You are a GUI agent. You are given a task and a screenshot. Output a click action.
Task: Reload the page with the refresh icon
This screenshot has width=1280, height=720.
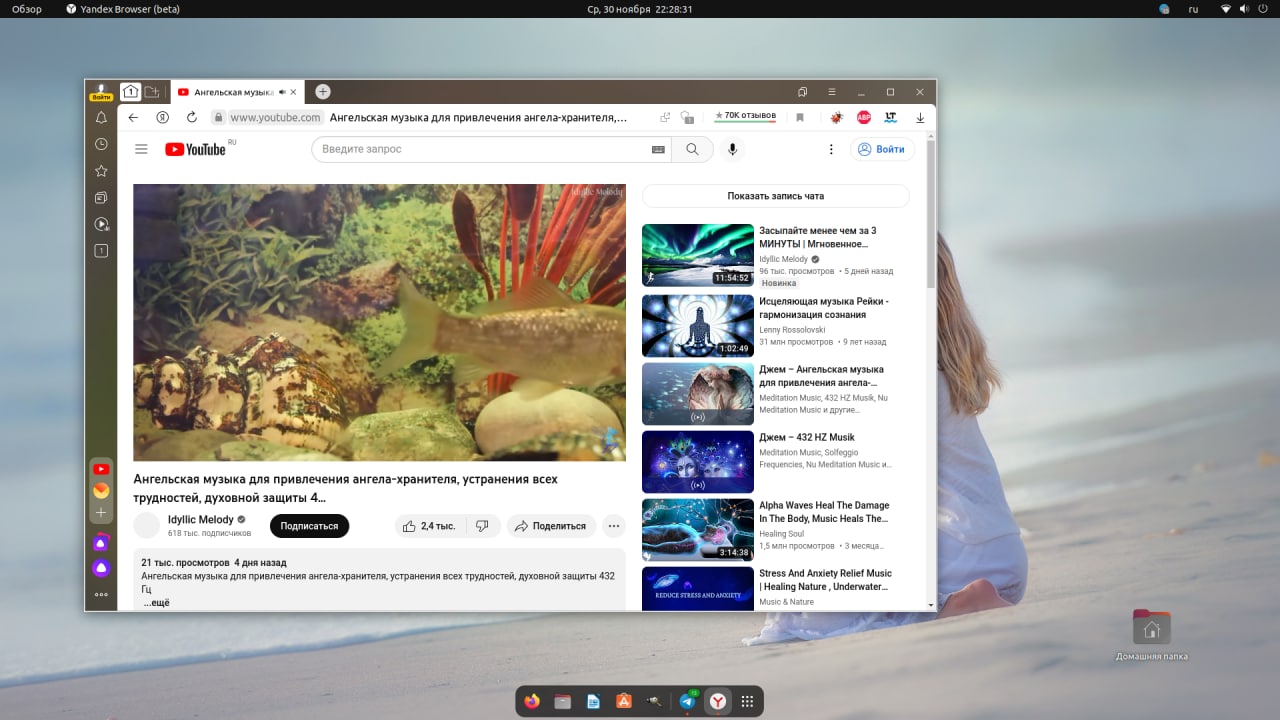click(192, 117)
